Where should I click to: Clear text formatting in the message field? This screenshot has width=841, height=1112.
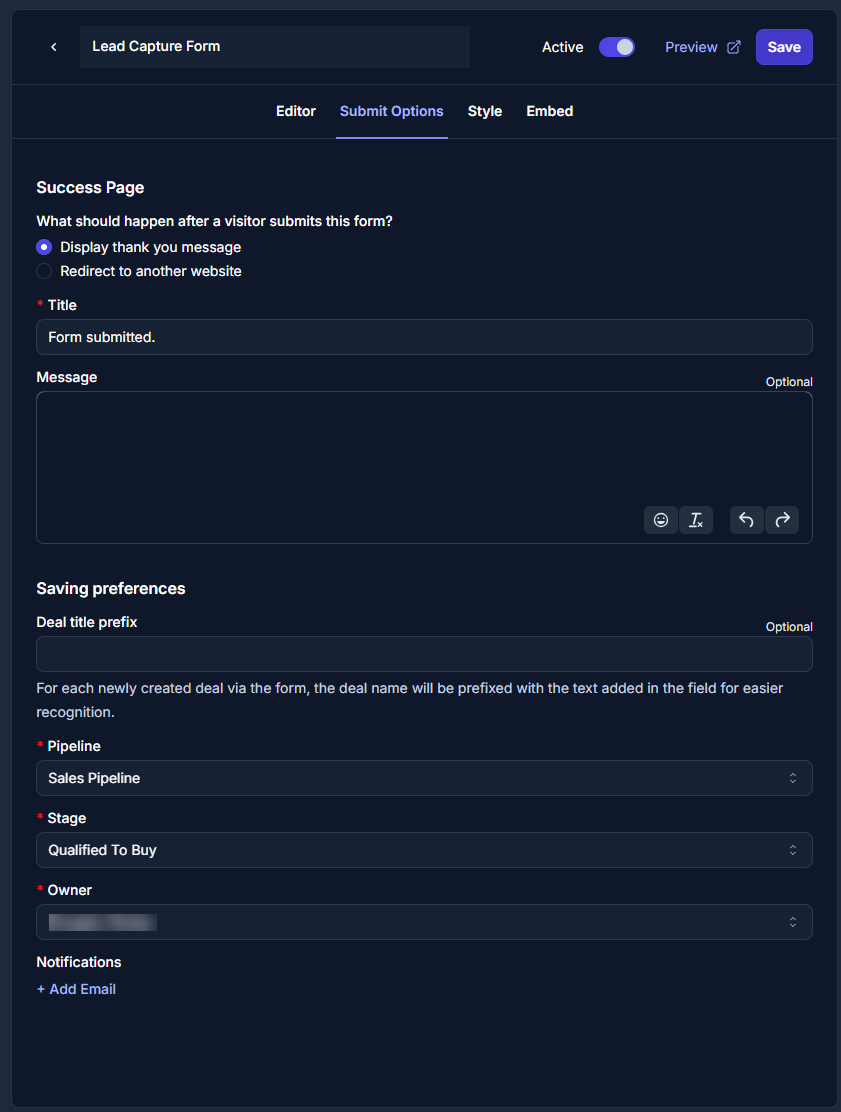(x=696, y=520)
